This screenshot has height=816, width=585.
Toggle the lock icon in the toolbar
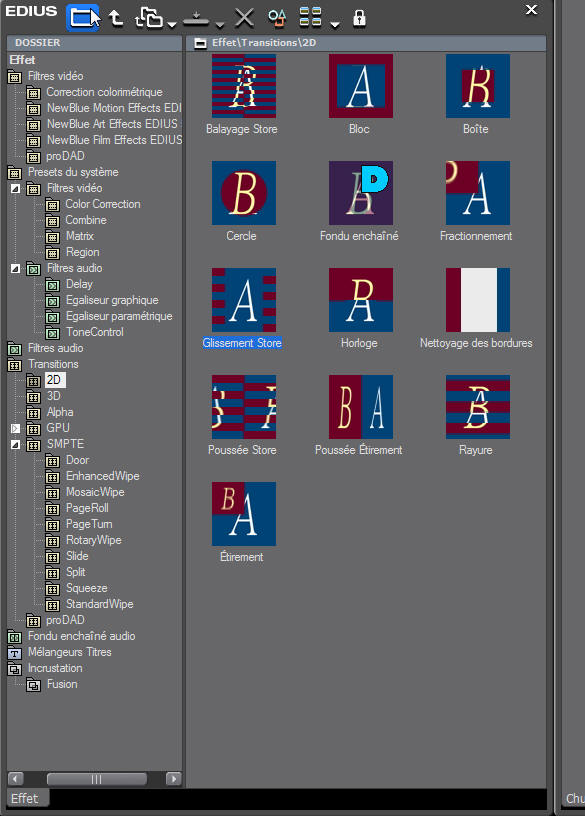[359, 18]
